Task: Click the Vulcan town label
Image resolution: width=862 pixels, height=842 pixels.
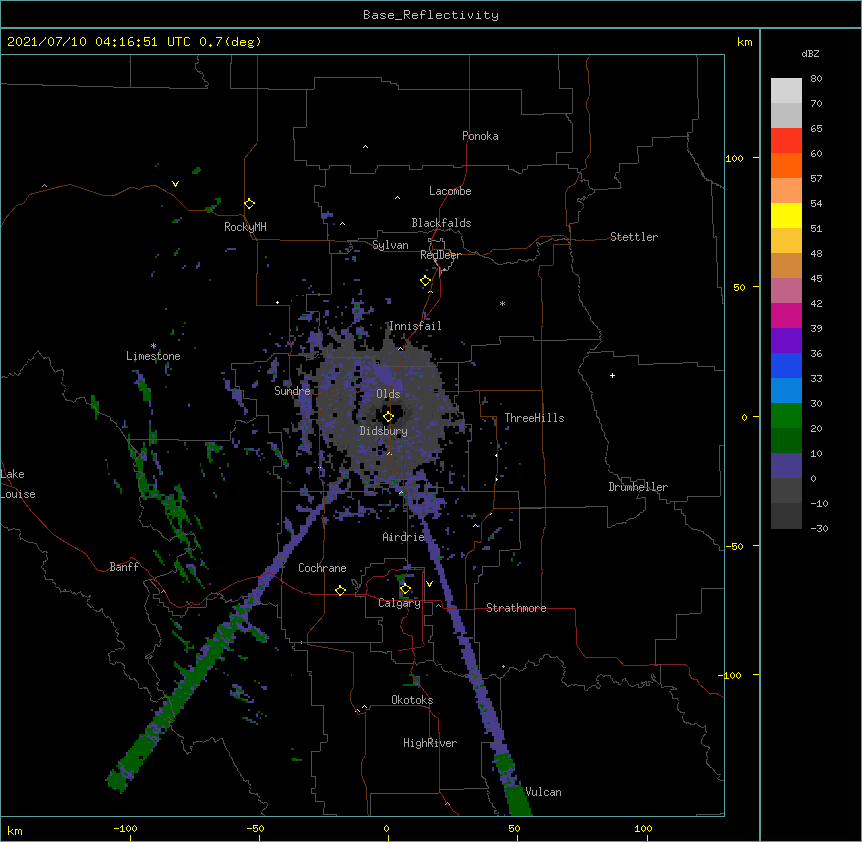Action: coord(543,792)
